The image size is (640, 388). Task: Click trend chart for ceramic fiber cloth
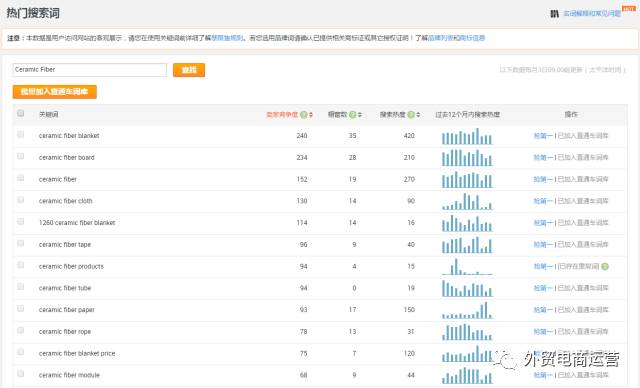click(467, 202)
